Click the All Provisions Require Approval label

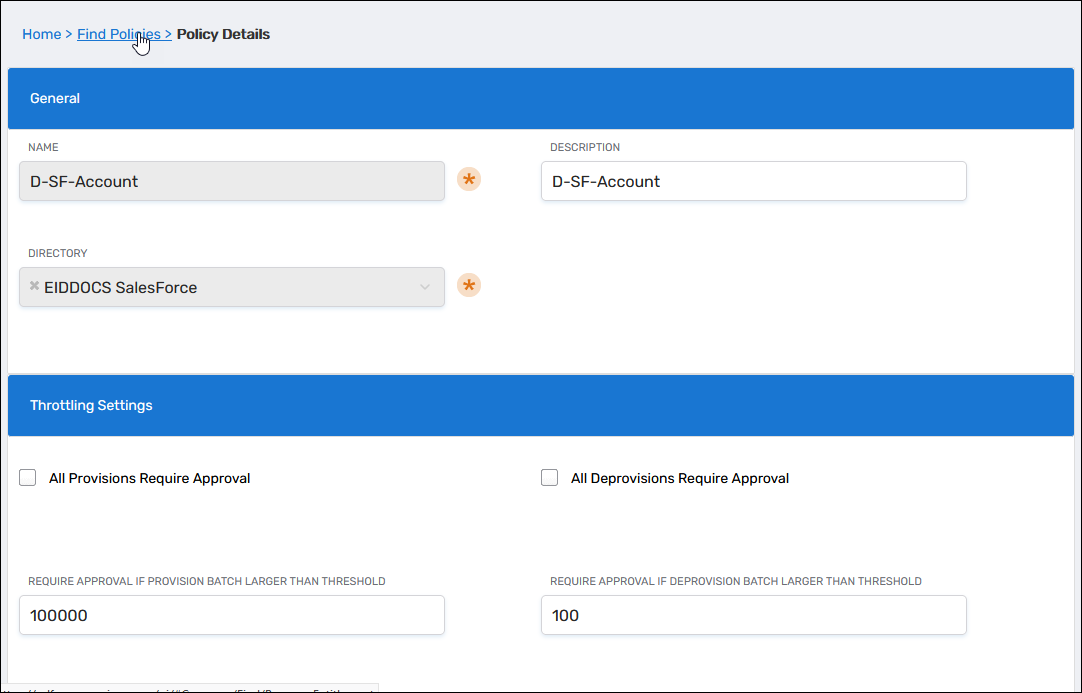click(x=149, y=479)
